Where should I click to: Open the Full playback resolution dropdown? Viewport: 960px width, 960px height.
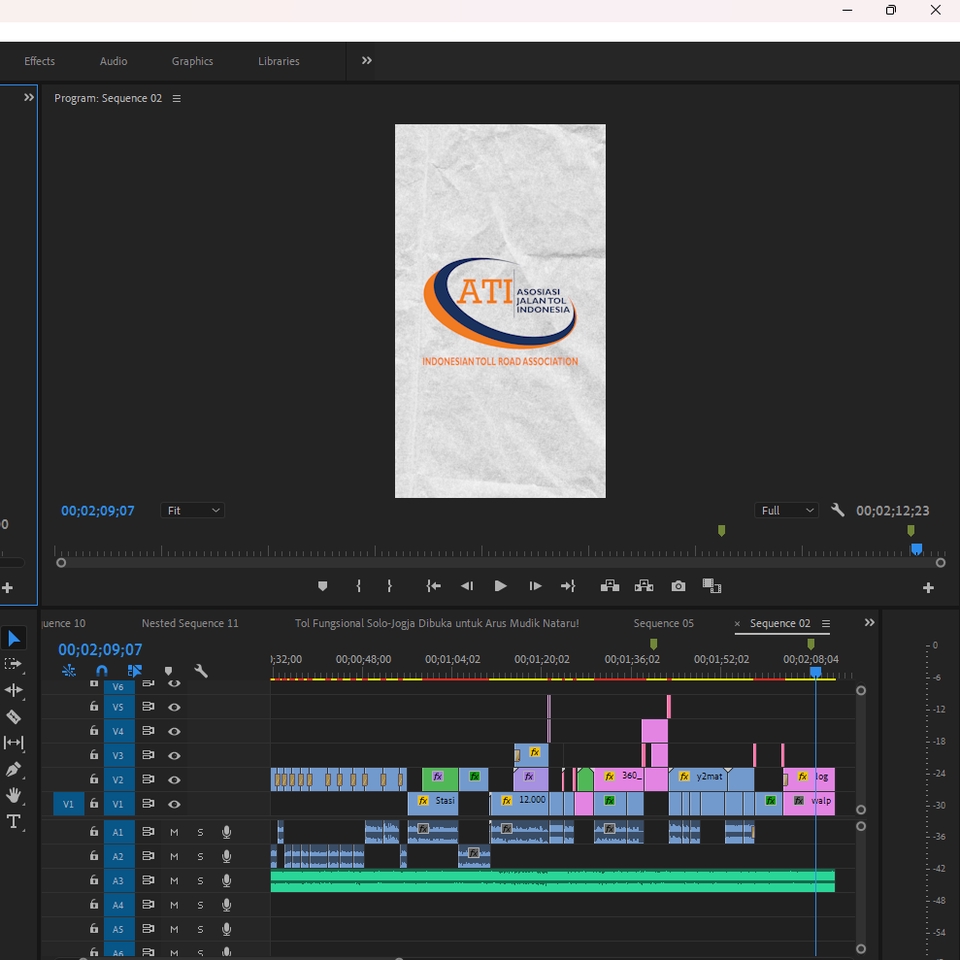click(x=788, y=511)
